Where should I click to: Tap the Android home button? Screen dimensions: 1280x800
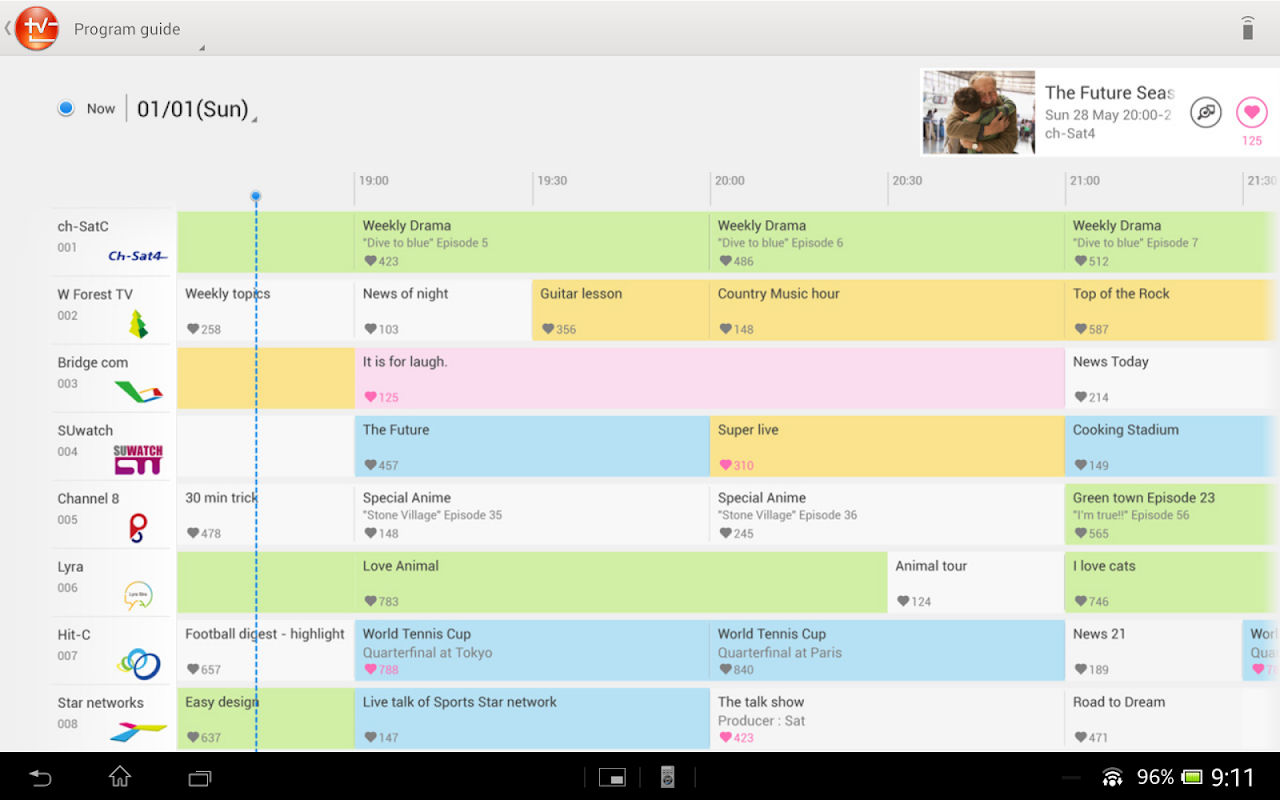pos(120,776)
